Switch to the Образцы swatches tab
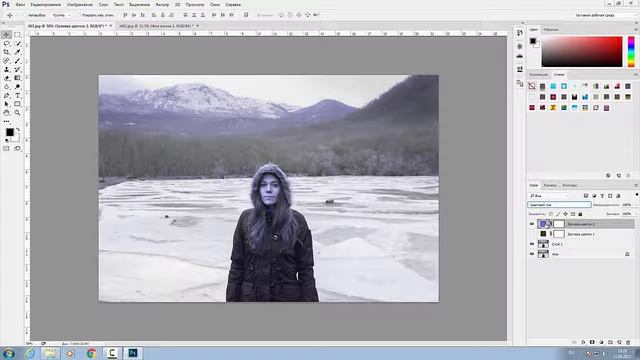The image size is (640, 360). pos(551,29)
